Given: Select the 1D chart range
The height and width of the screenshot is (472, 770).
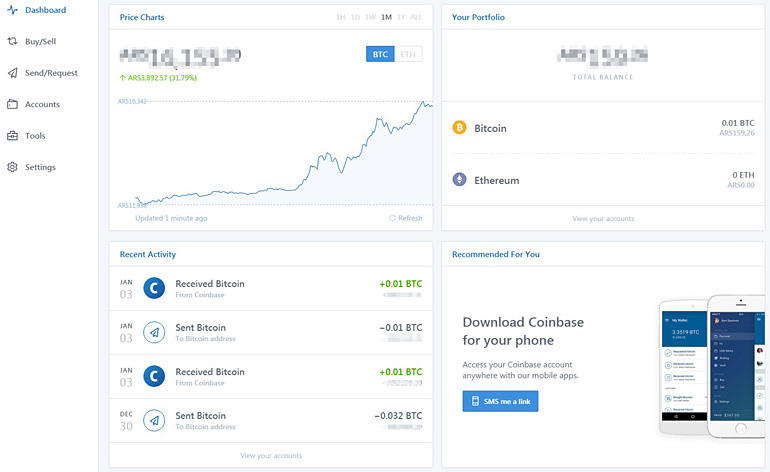Looking at the screenshot, I should coord(356,17).
